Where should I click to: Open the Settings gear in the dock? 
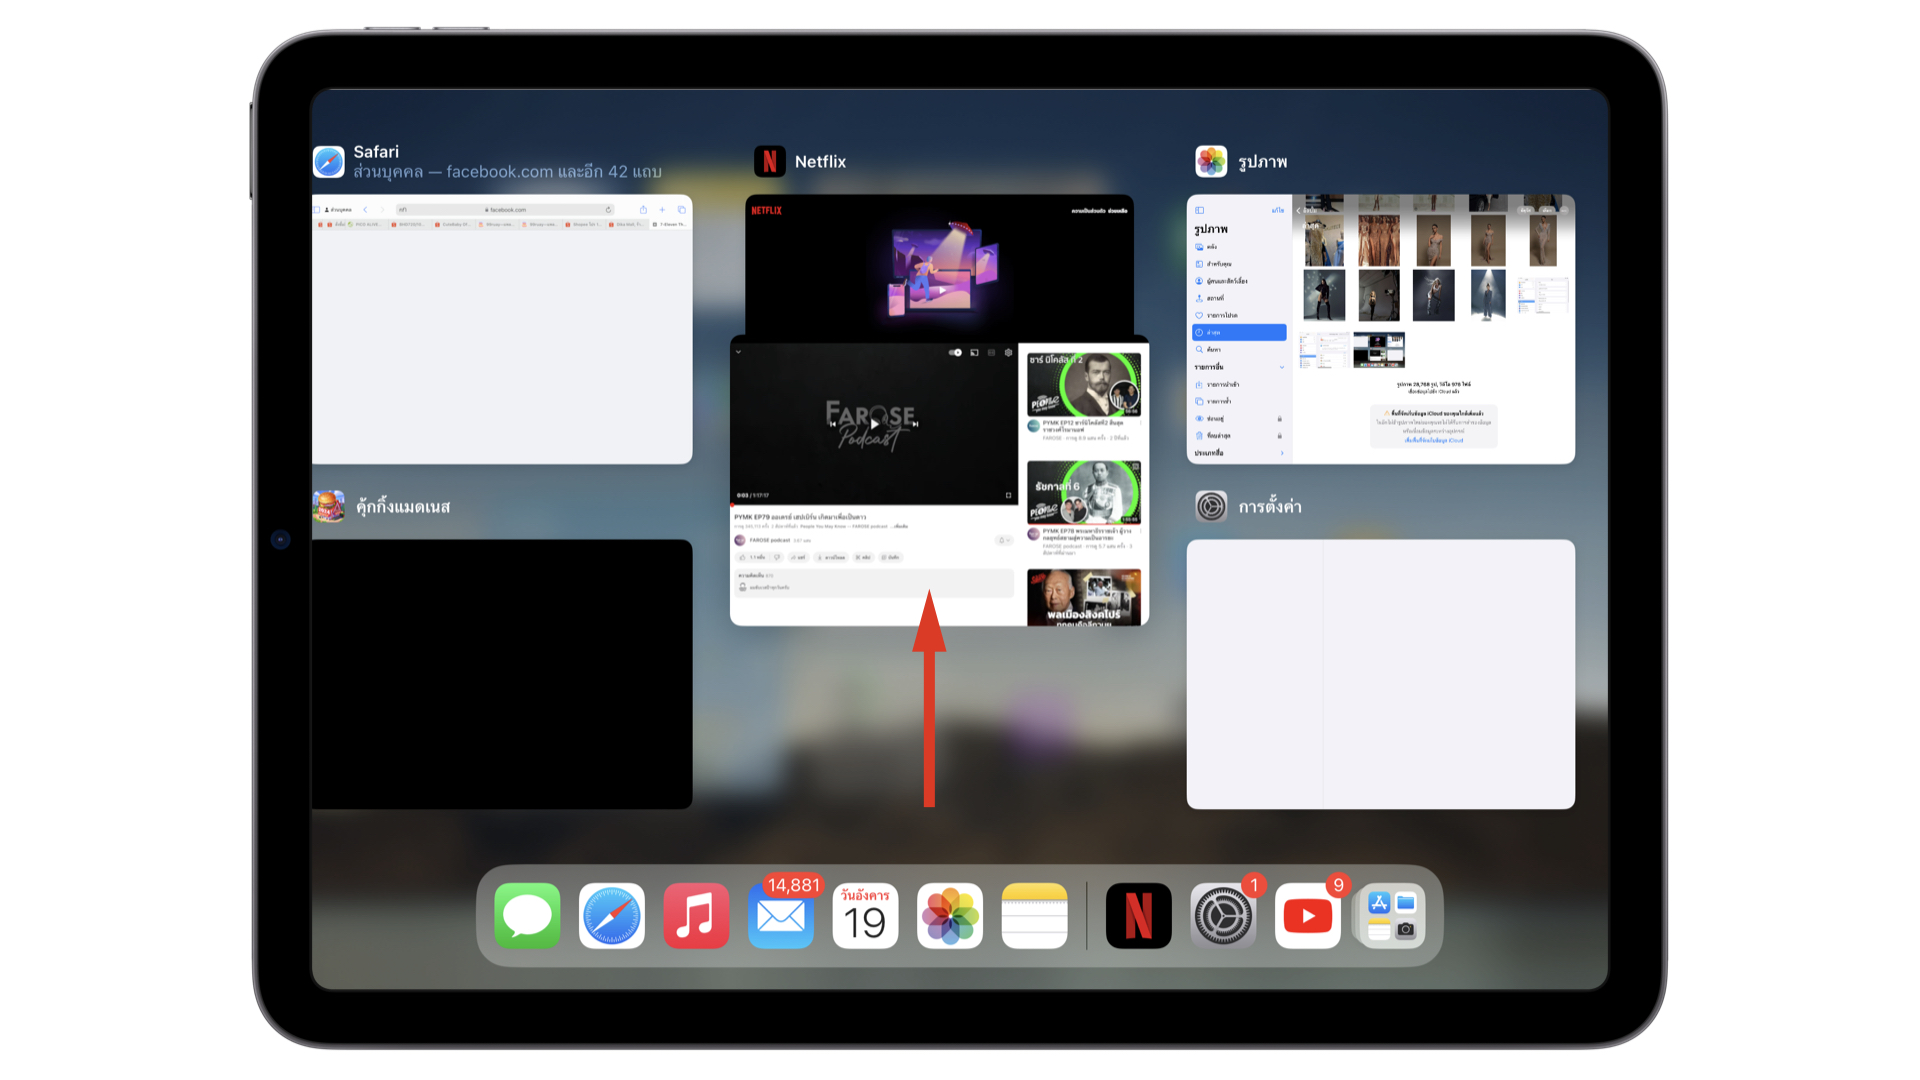(x=1223, y=915)
